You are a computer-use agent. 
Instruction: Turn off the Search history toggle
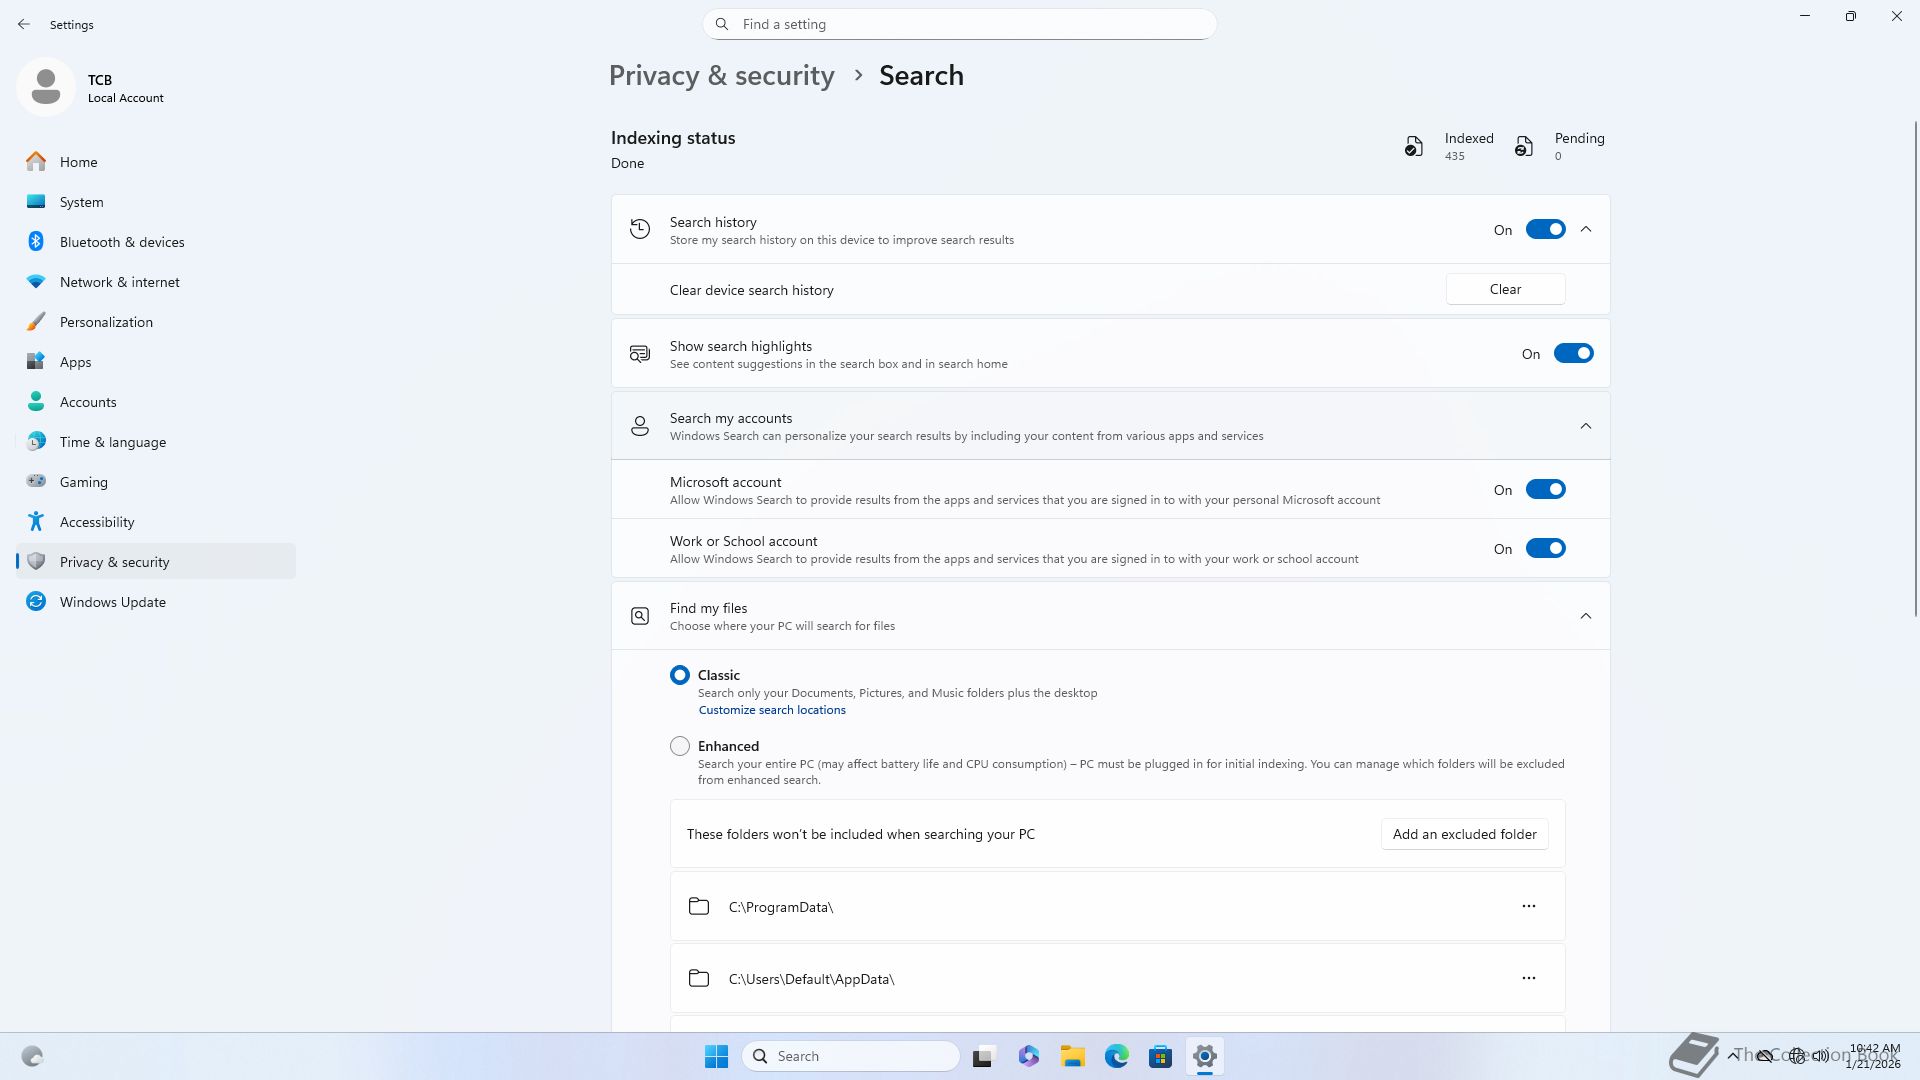point(1545,230)
